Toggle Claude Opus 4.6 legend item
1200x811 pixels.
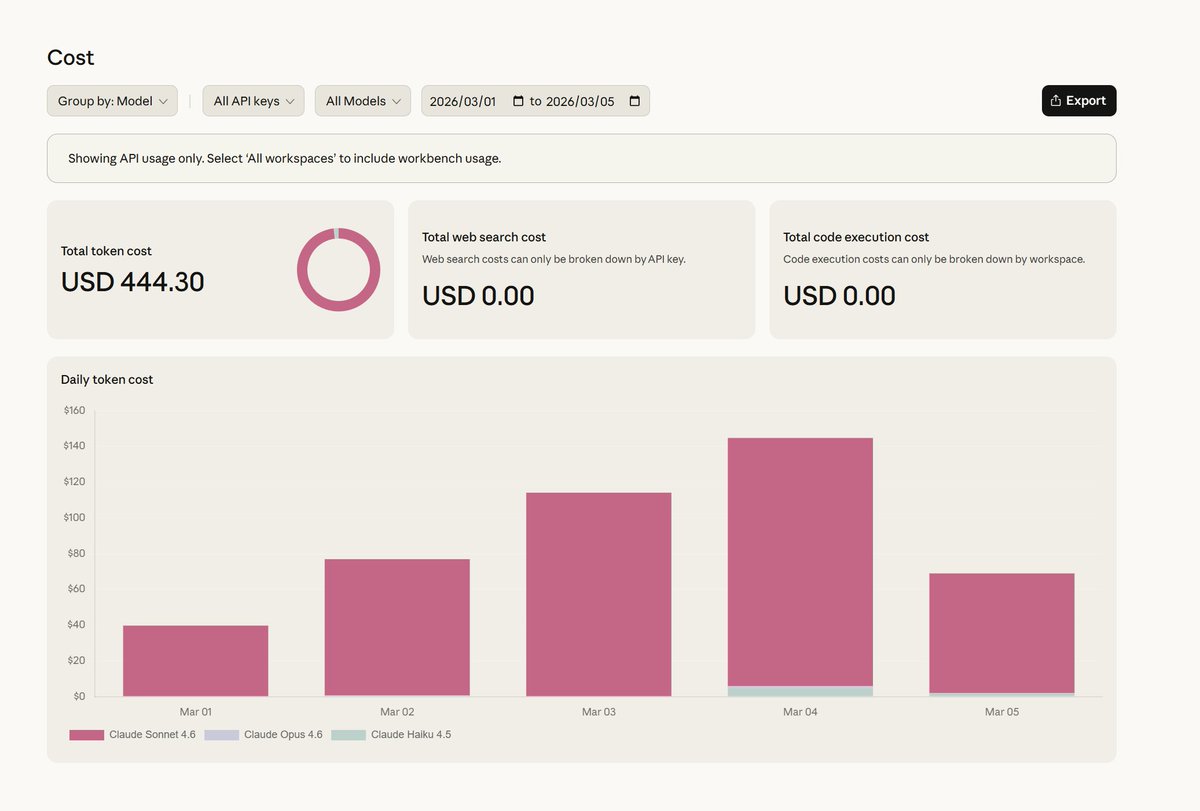[x=263, y=735]
